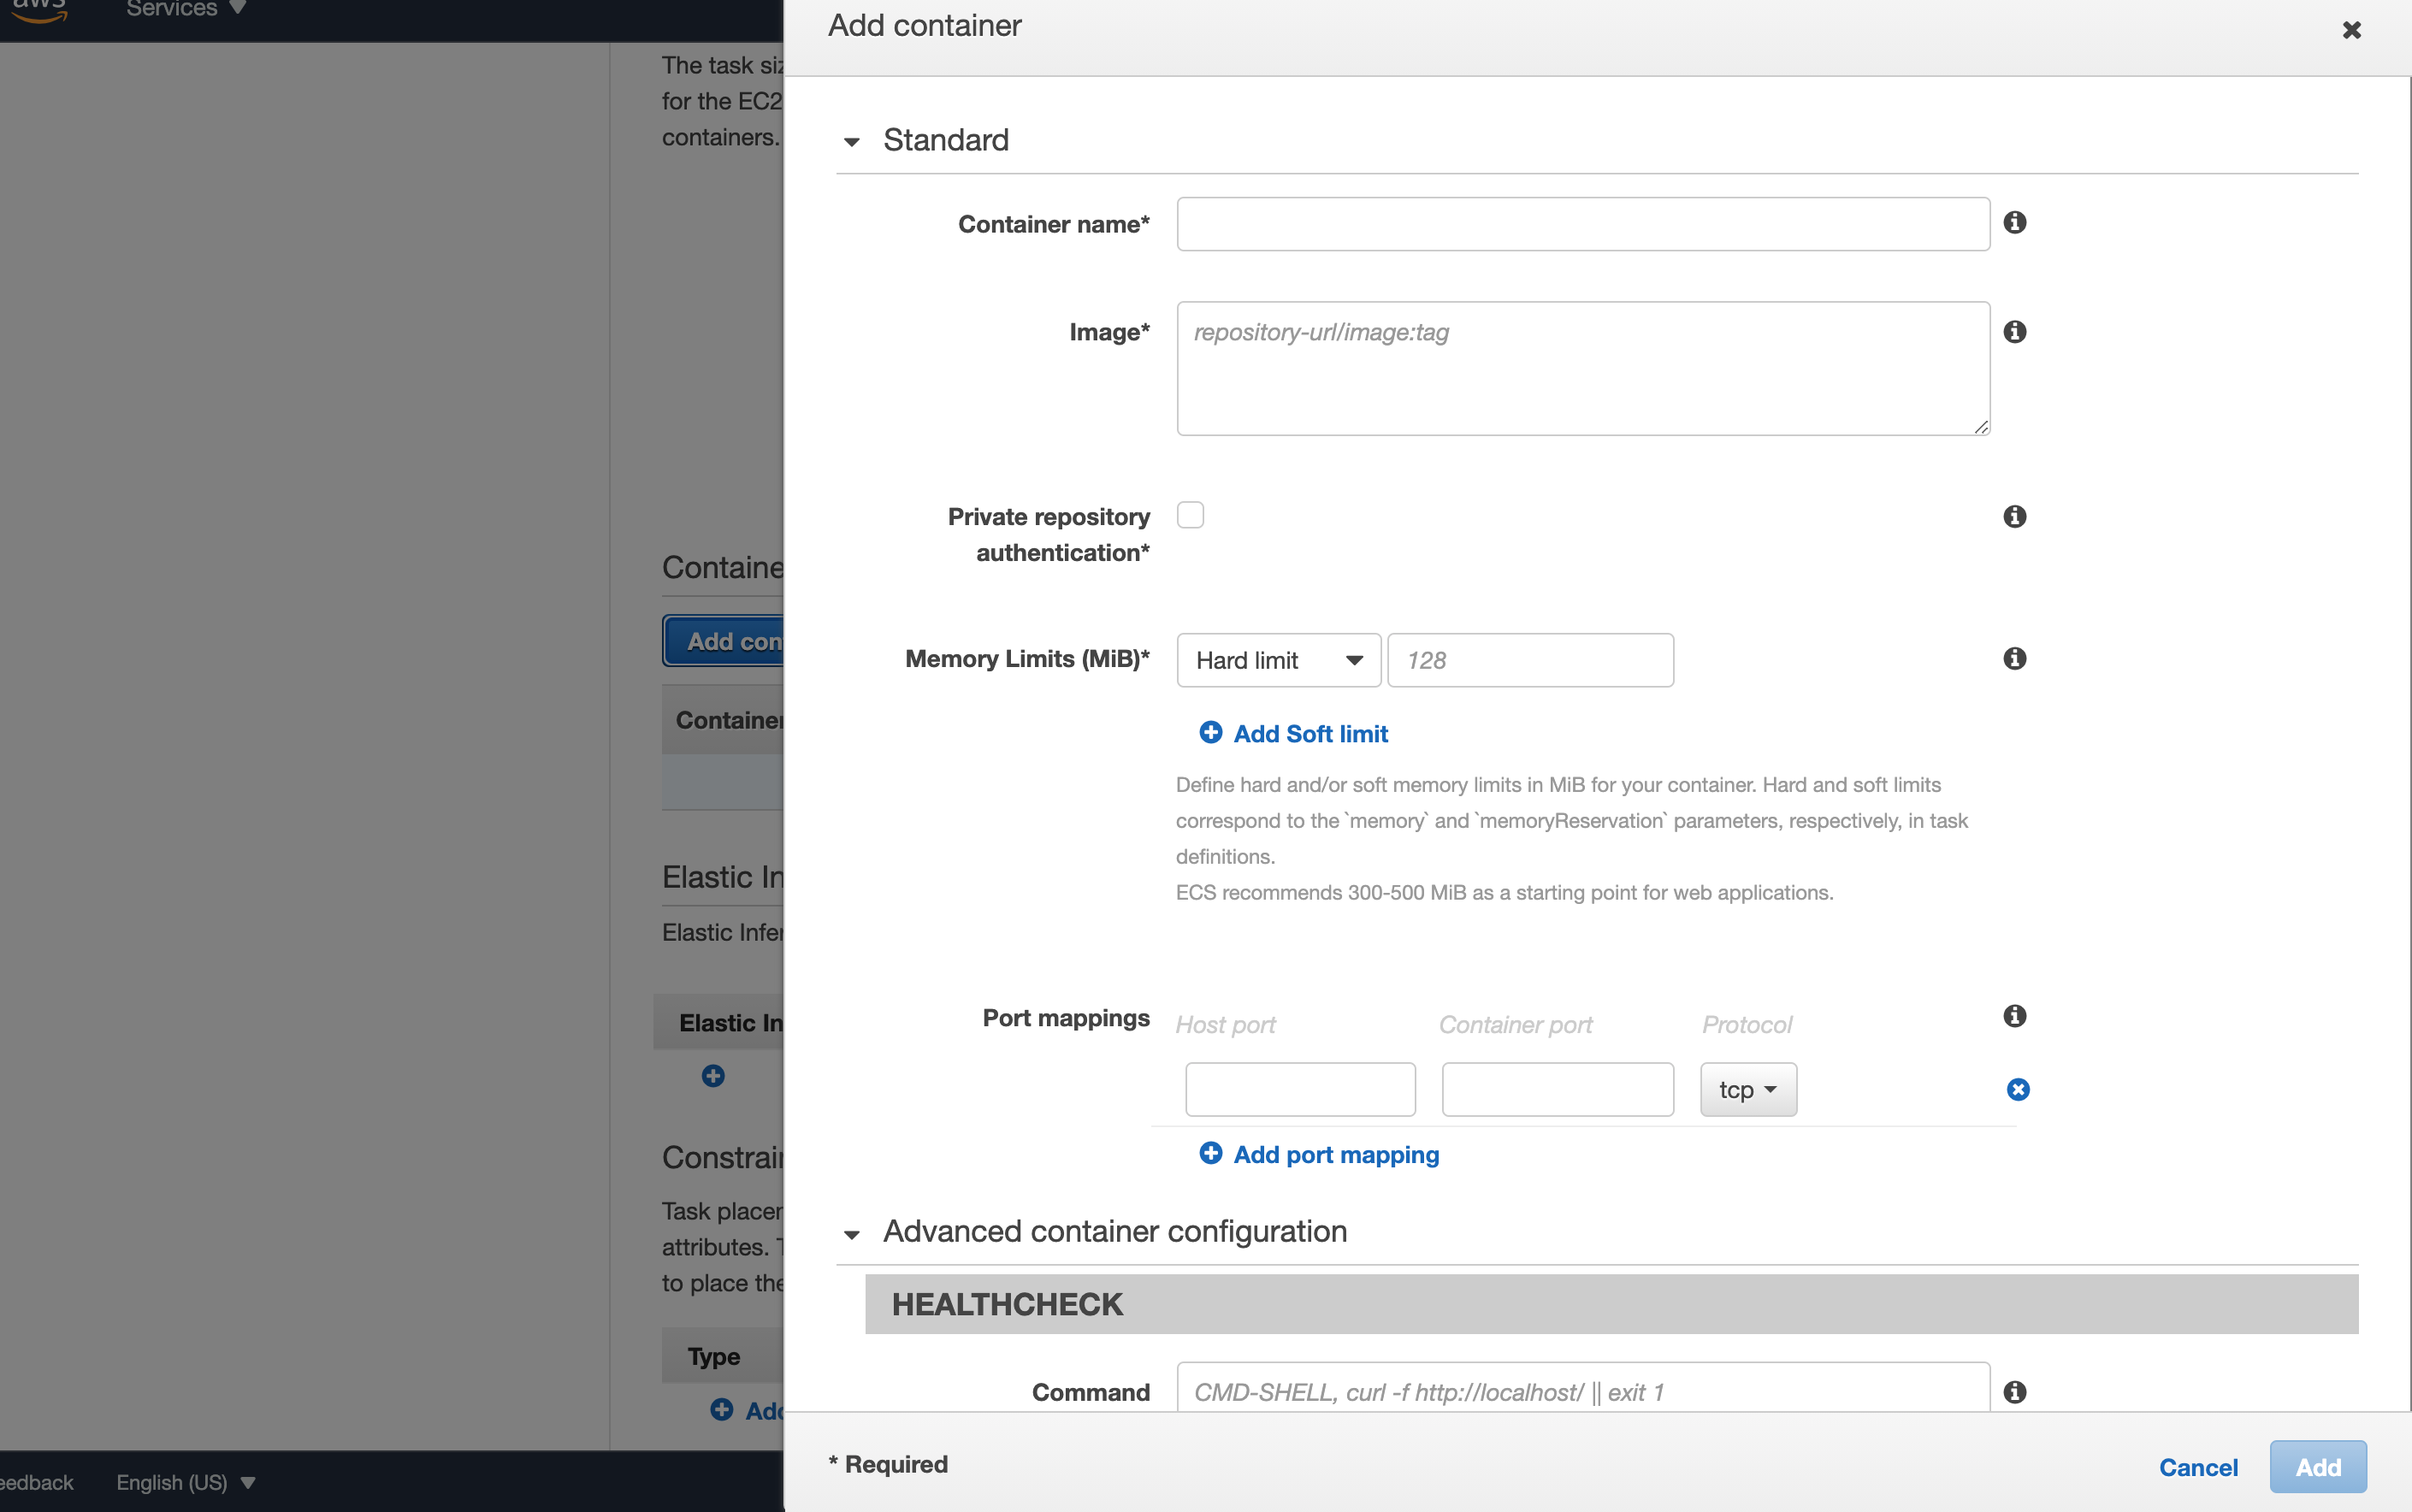
Task: Close the Add container dialog
Action: pos(2351,30)
